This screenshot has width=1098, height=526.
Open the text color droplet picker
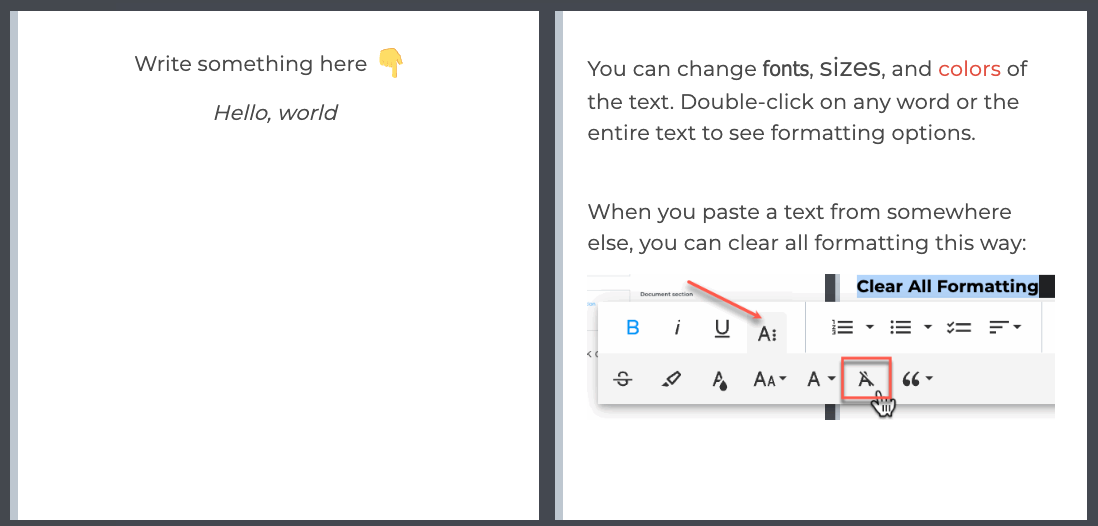pyautogui.click(x=719, y=380)
